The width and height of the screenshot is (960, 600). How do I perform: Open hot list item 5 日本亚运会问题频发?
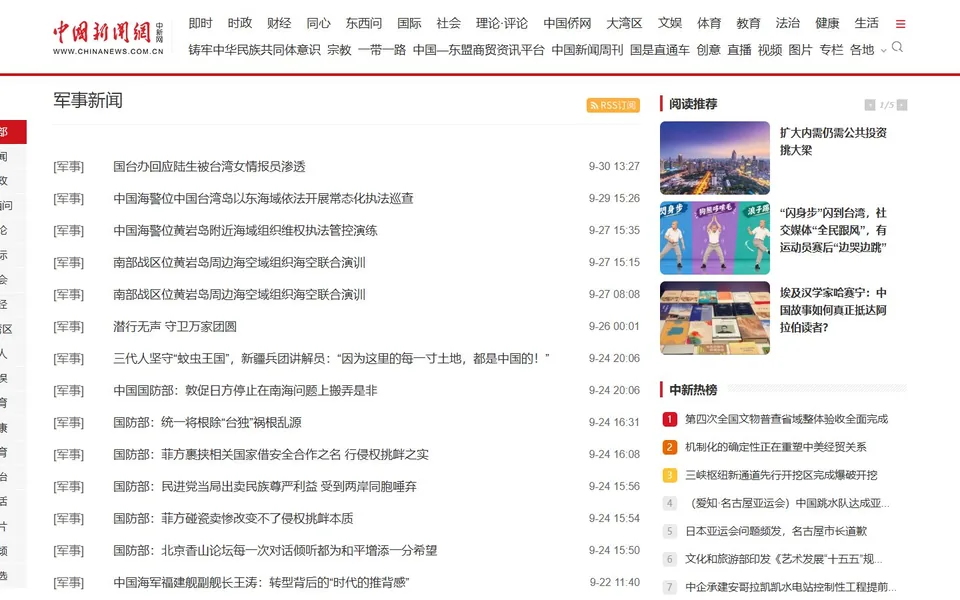coord(776,531)
